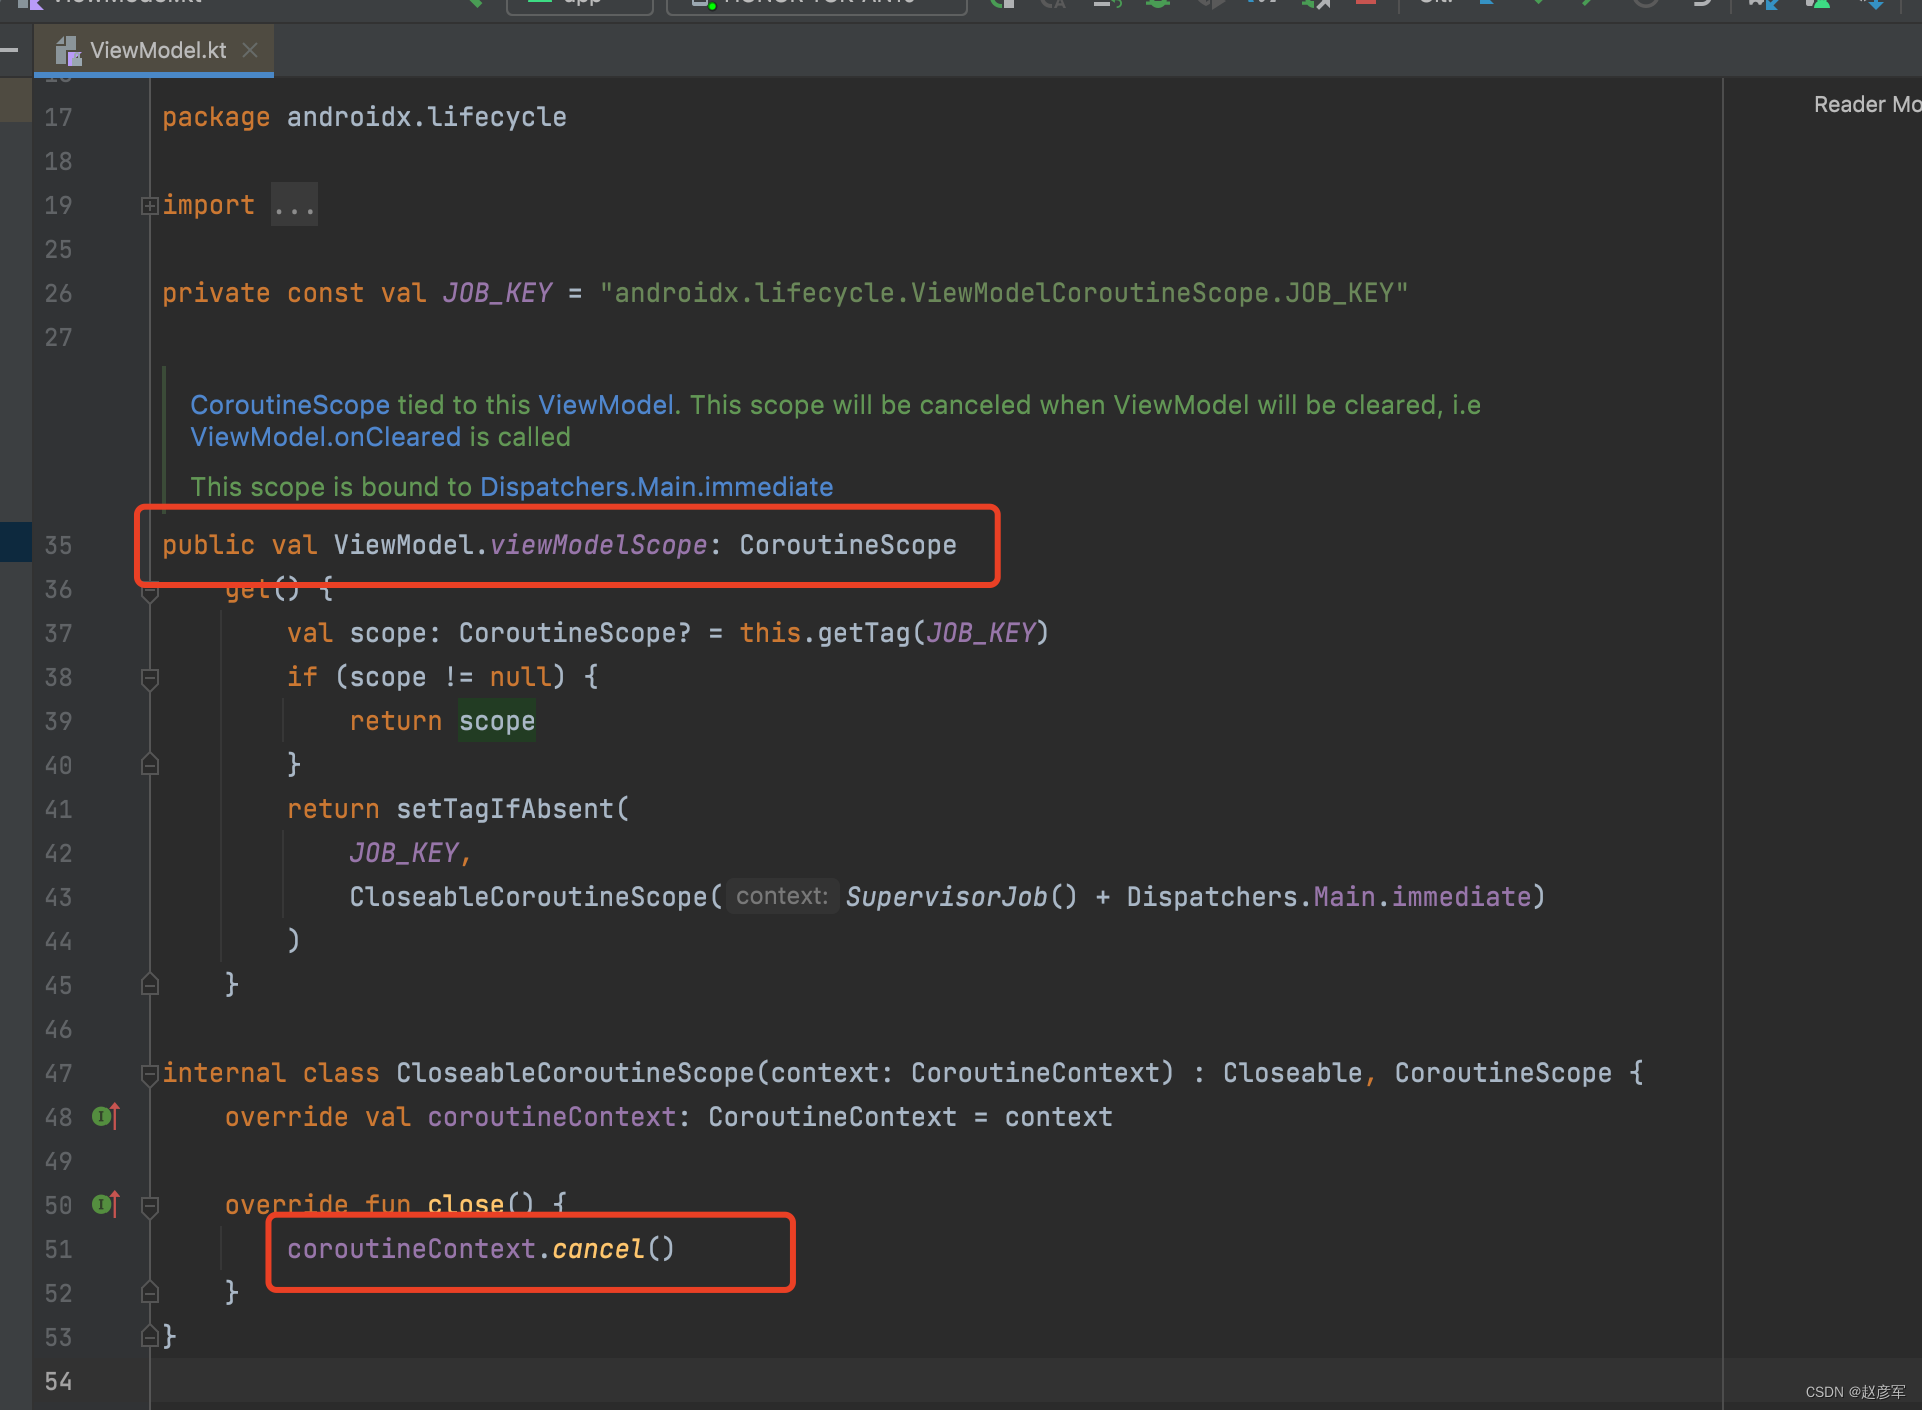The height and width of the screenshot is (1410, 1922).
Task: Collapse the if block fold marker on line 38
Action: click(150, 678)
